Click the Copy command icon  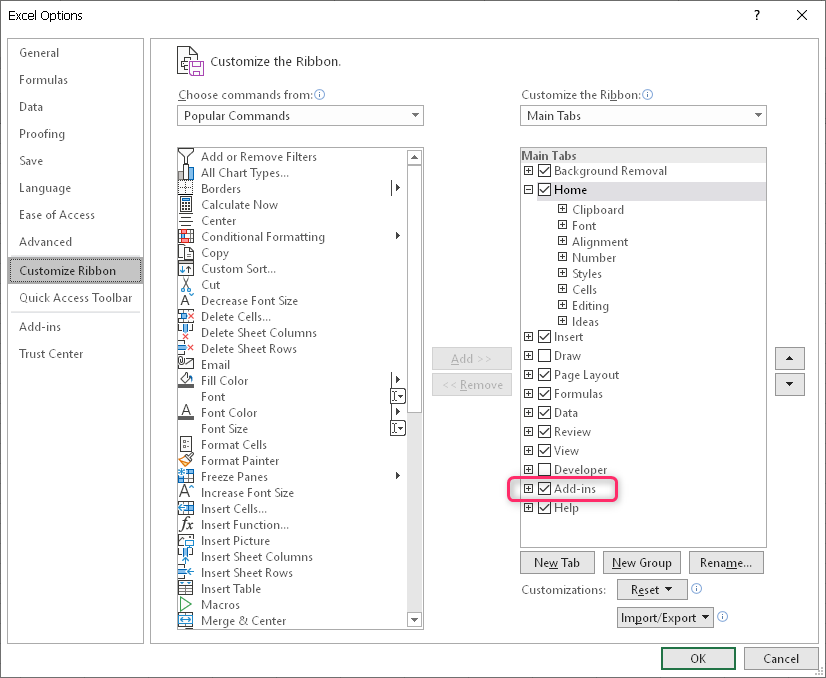(185, 253)
